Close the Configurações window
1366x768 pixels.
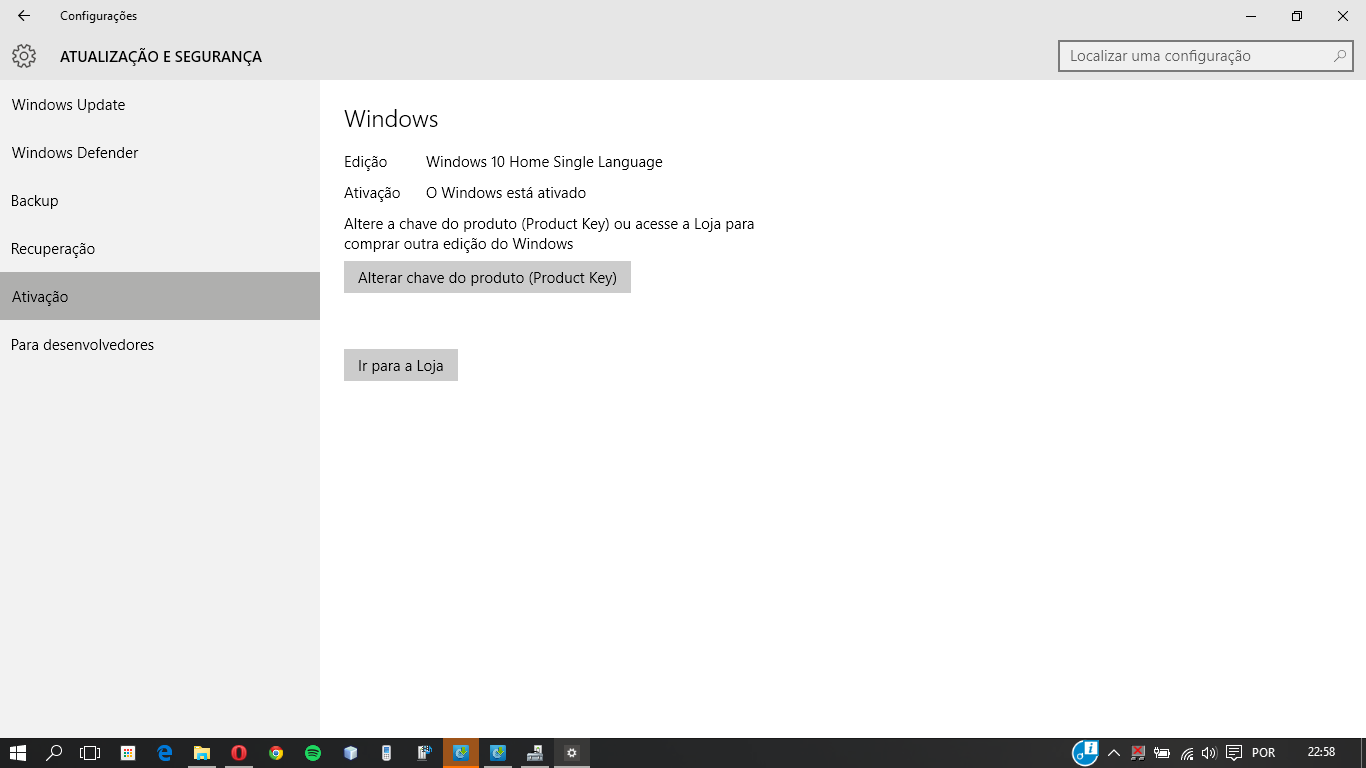[x=1343, y=16]
